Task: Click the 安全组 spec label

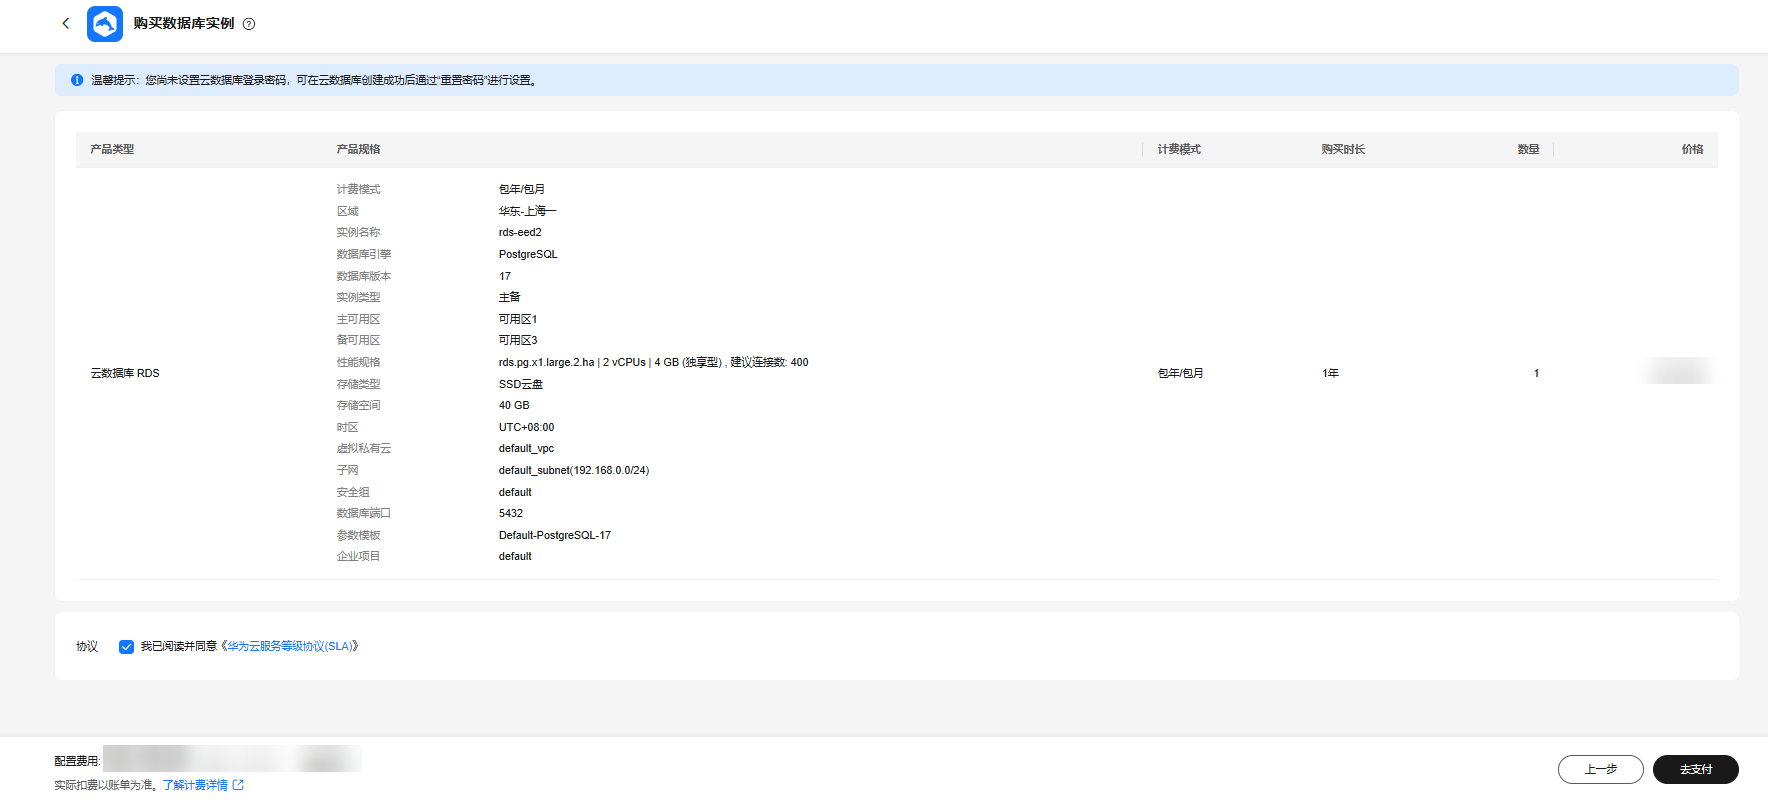Action: coord(353,492)
